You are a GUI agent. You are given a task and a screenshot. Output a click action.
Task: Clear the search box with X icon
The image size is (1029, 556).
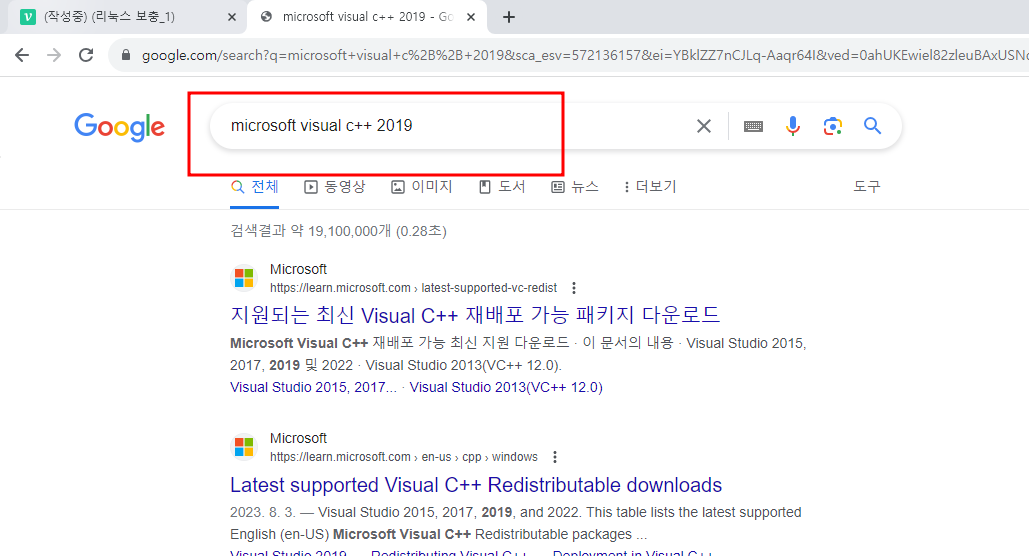[x=704, y=126]
